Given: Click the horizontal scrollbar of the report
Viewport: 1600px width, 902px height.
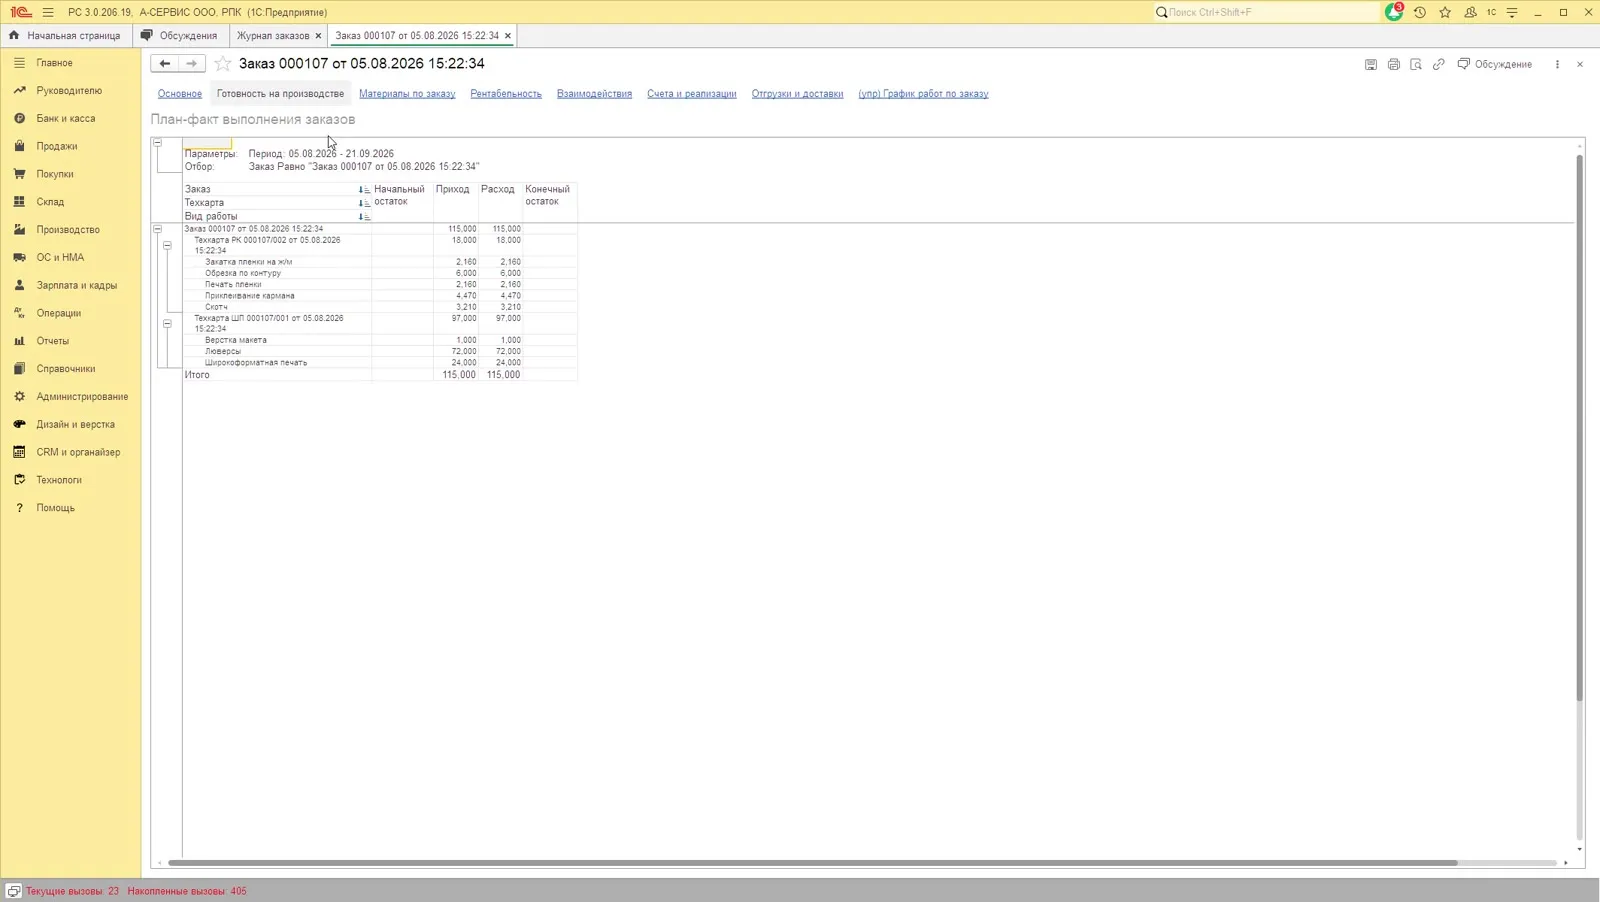Looking at the screenshot, I should pos(812,863).
